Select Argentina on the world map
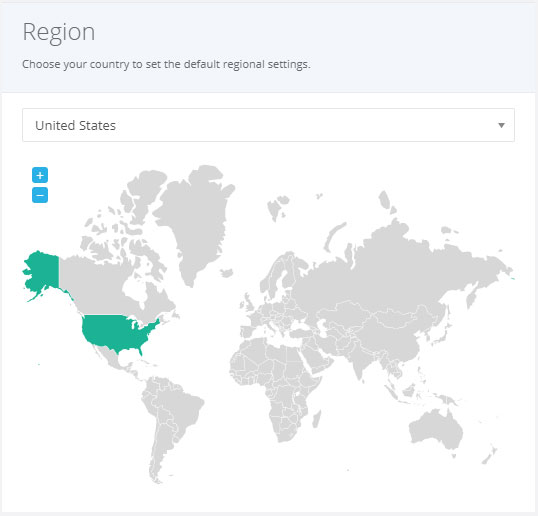The width and height of the screenshot is (538, 516). click(160, 453)
